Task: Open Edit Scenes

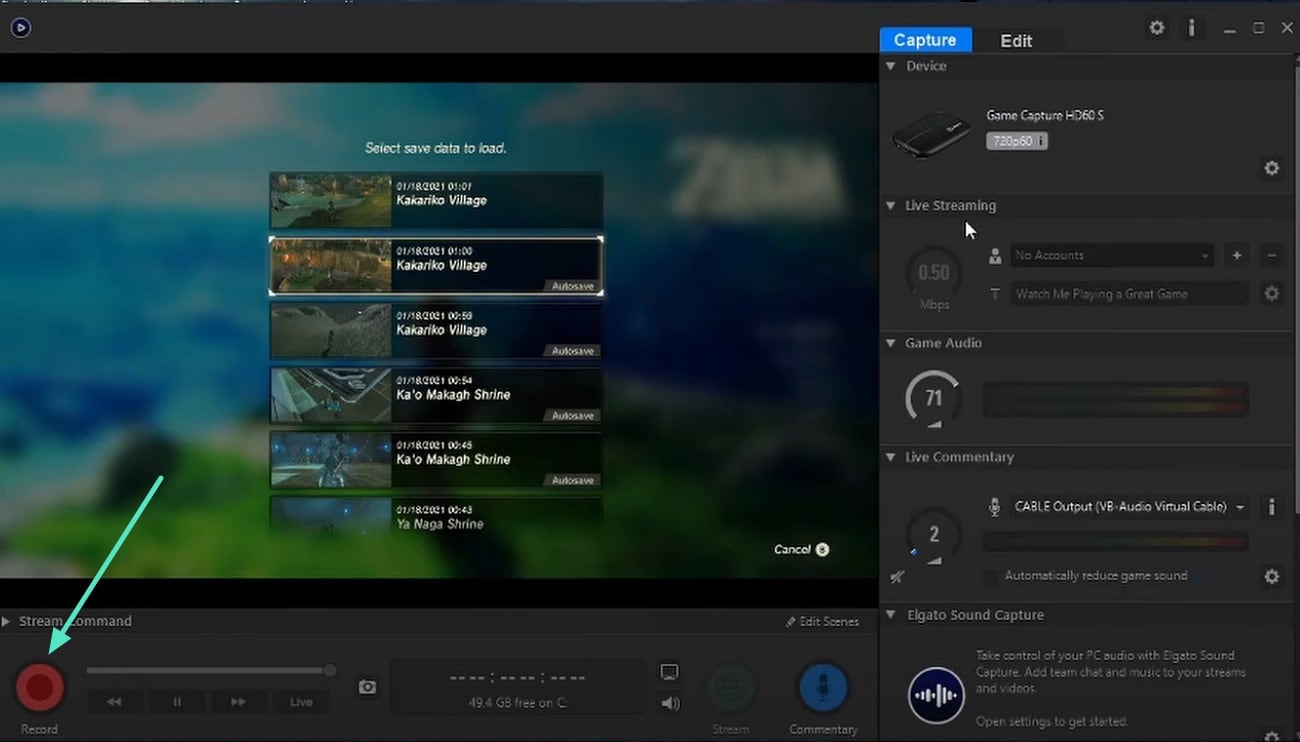Action: (822, 621)
